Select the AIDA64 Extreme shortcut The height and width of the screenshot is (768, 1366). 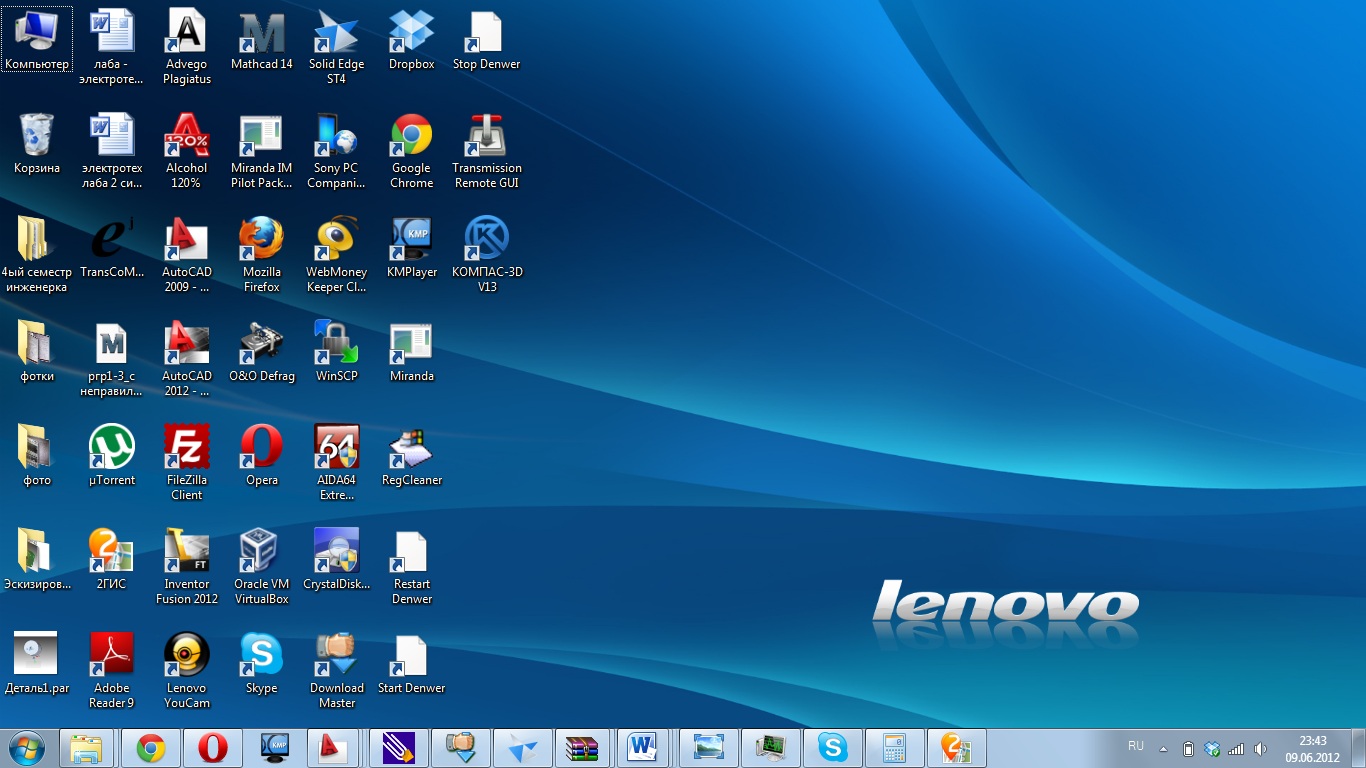pyautogui.click(x=337, y=463)
